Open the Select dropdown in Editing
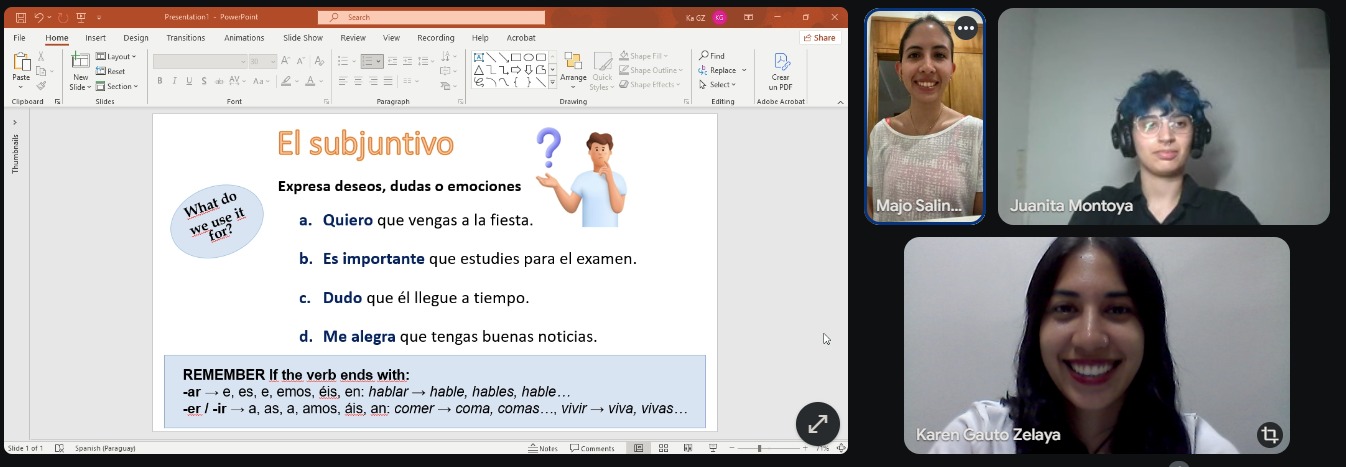 coord(720,85)
